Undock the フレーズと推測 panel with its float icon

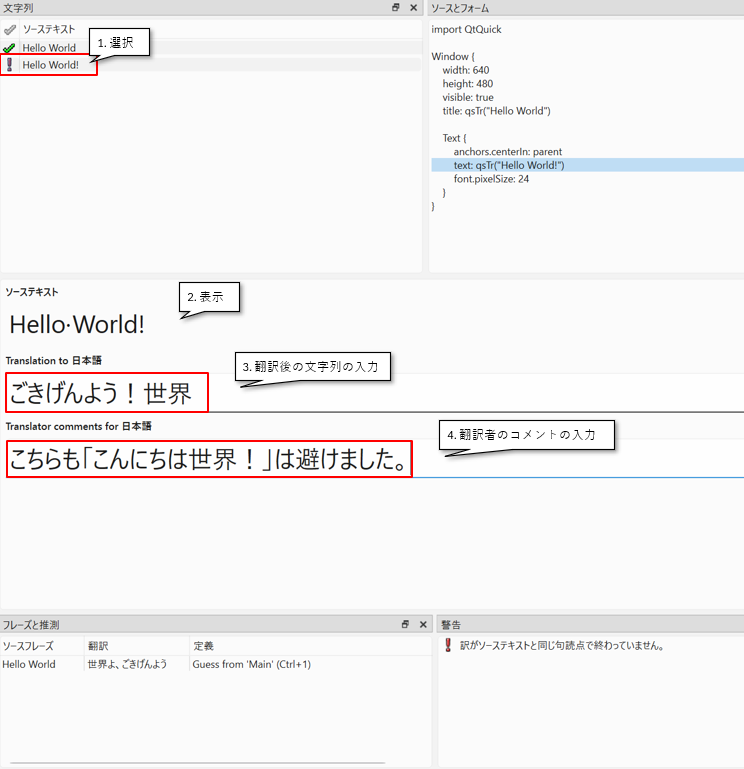405,625
